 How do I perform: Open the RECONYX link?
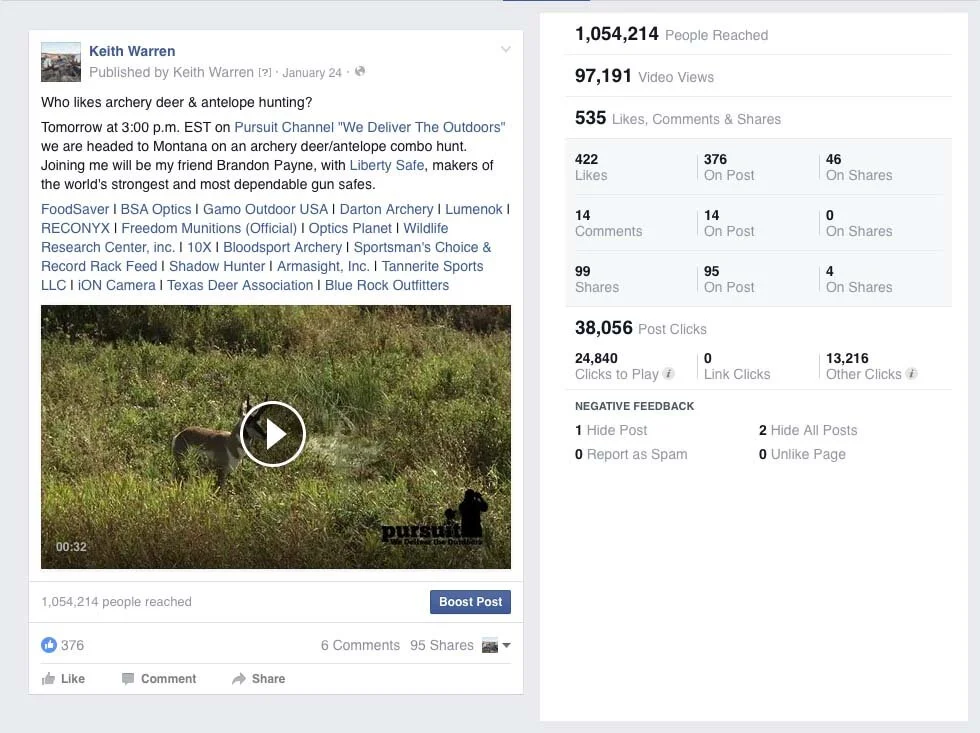[76, 229]
